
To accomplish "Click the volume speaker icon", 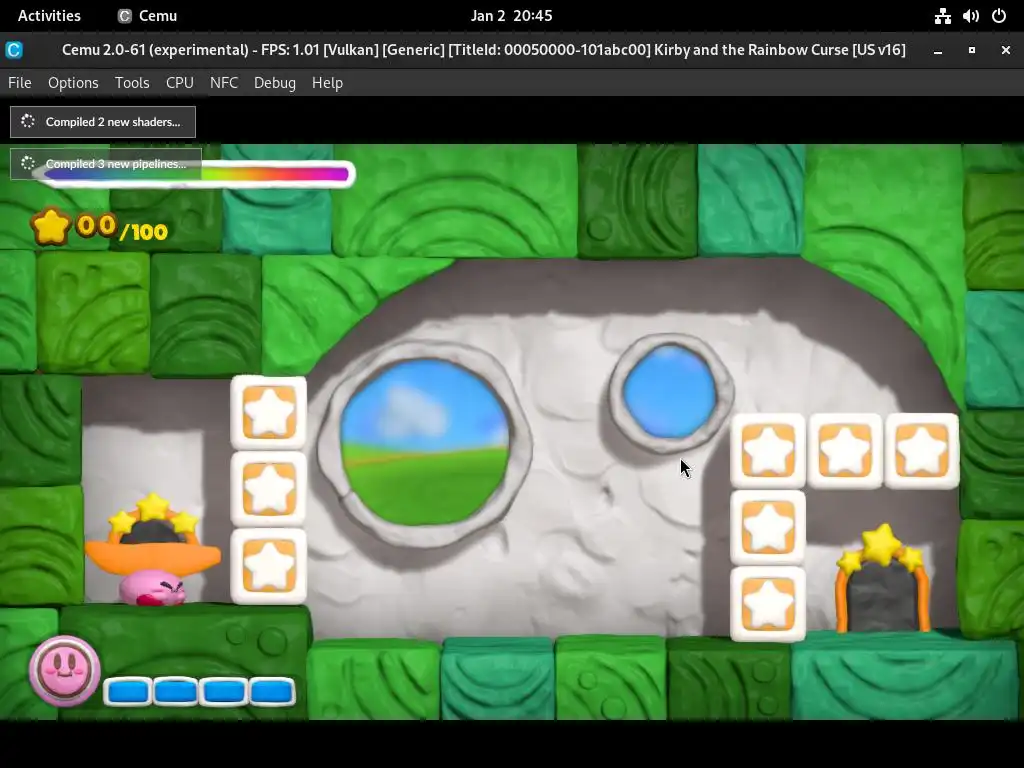I will click(x=970, y=16).
